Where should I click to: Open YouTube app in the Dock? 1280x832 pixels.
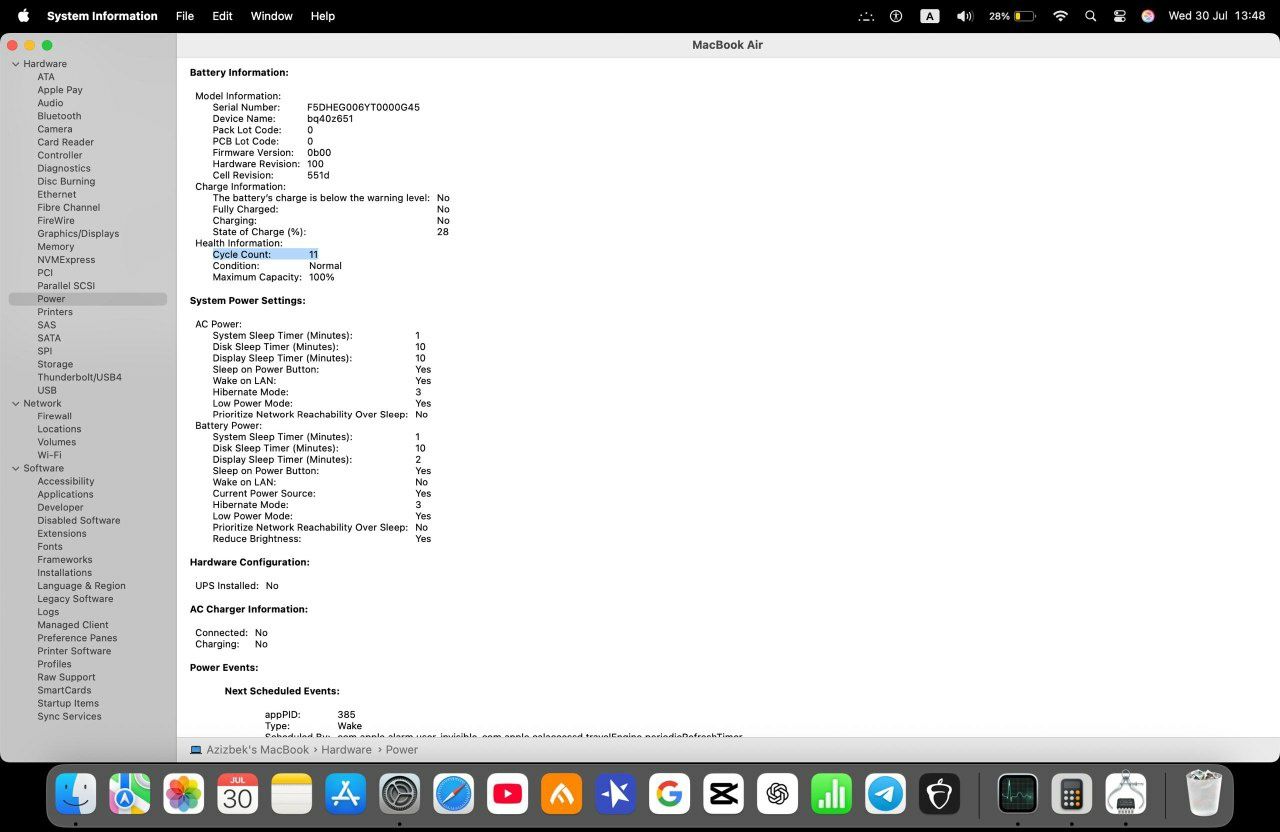click(508, 794)
